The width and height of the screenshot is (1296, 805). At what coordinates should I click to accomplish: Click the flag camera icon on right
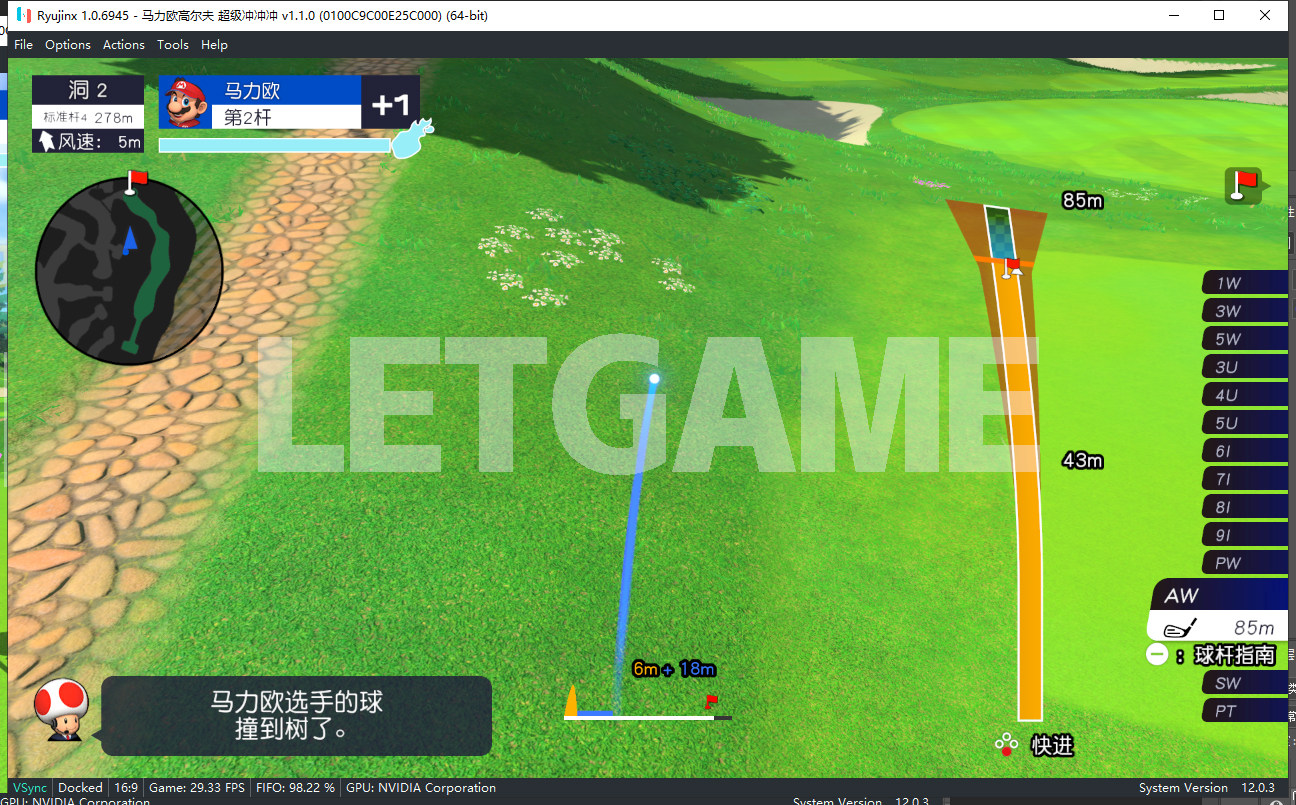(1245, 186)
